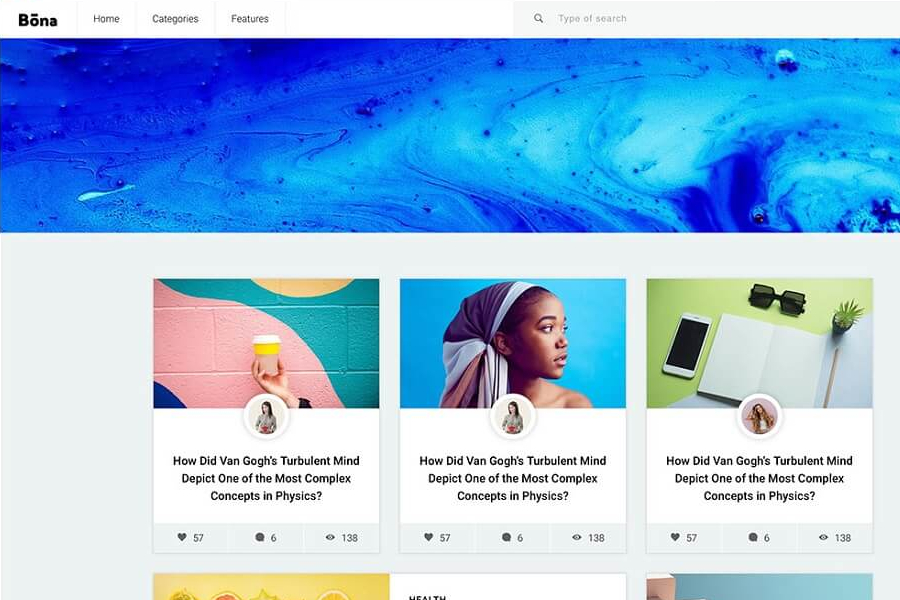Click the heart icon on third card
Viewport: 900px width, 600px height.
point(675,537)
